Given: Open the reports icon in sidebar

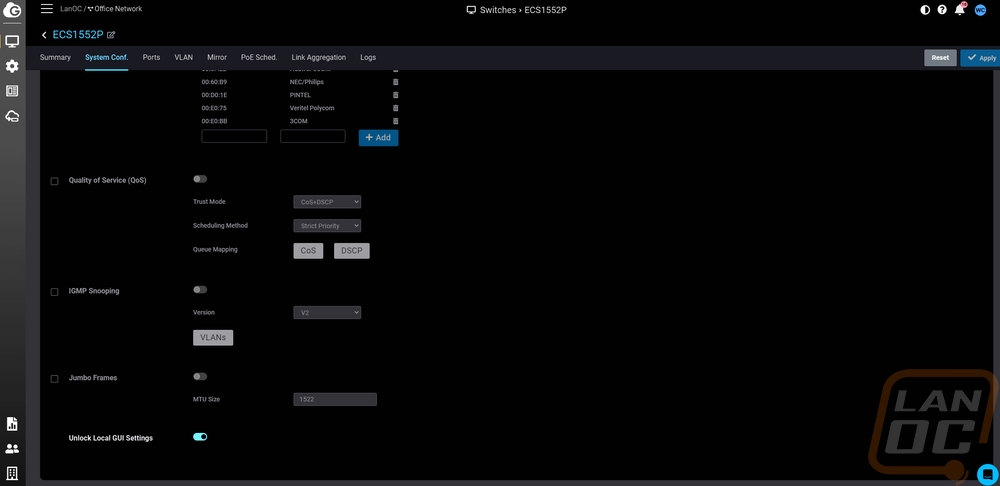Looking at the screenshot, I should tap(12, 424).
